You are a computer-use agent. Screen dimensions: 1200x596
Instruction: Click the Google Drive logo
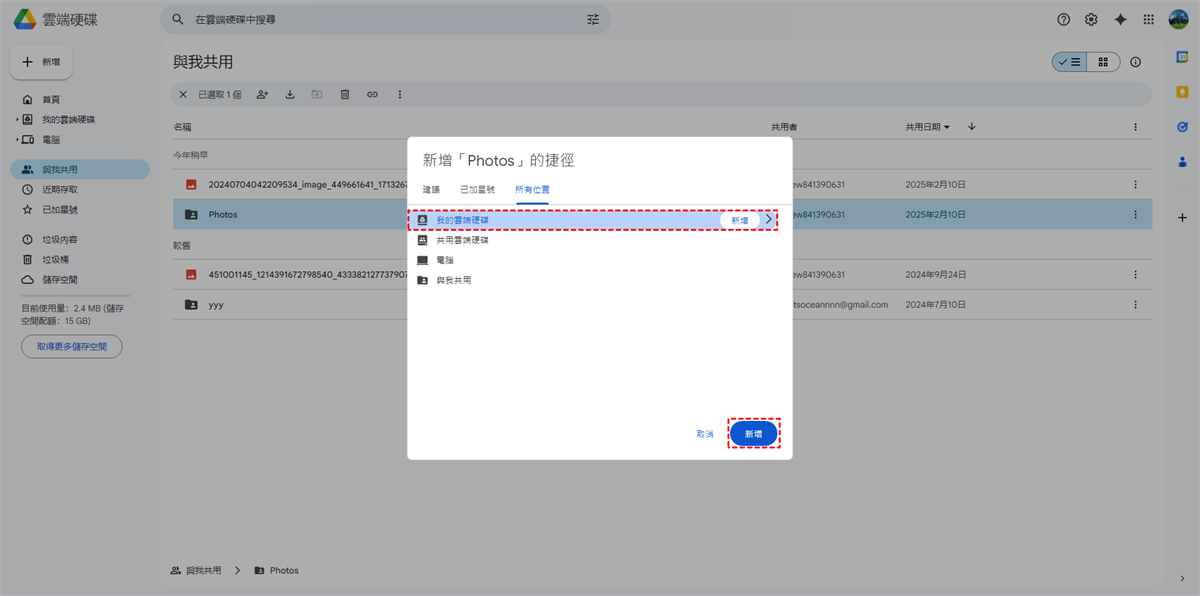pos(25,19)
